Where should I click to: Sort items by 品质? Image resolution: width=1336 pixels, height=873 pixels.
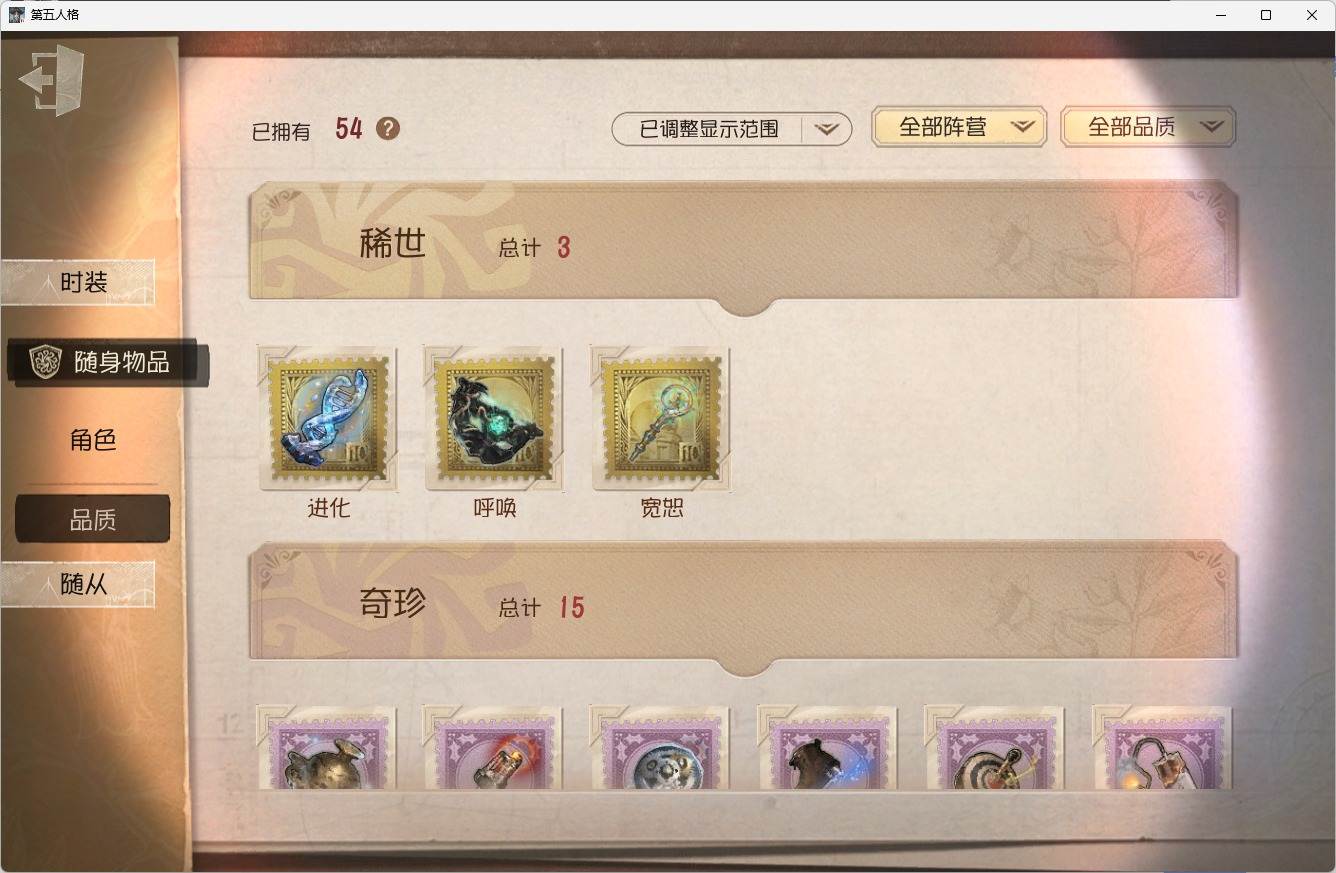[x=93, y=520]
